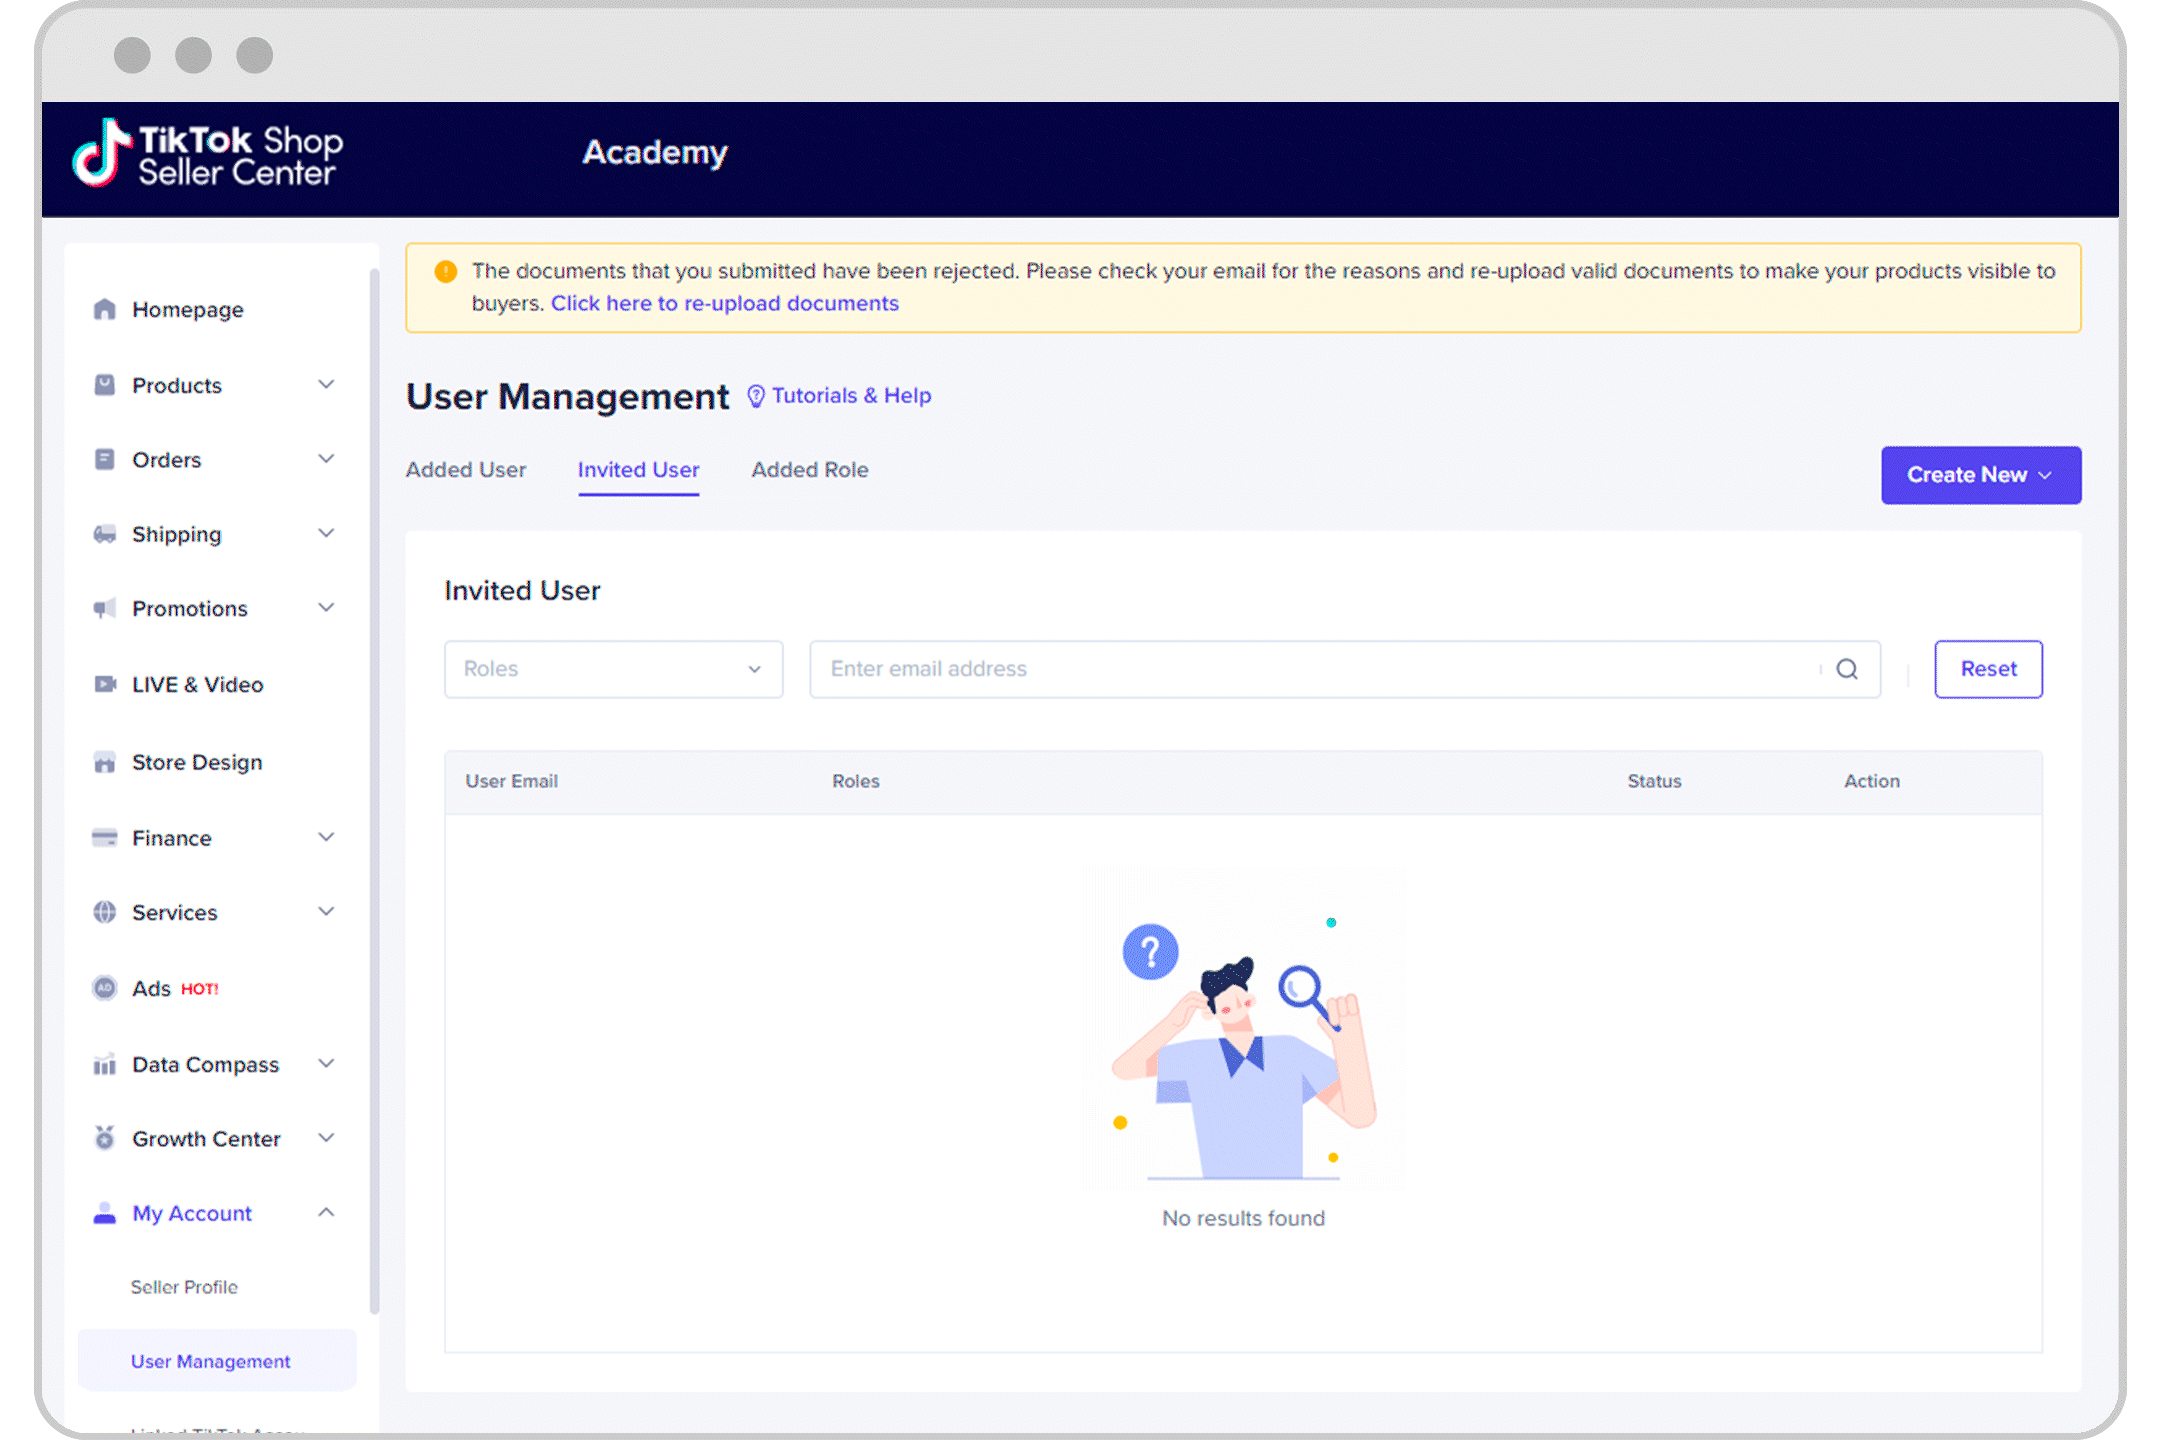Switch to the Added User tab

[x=466, y=469]
